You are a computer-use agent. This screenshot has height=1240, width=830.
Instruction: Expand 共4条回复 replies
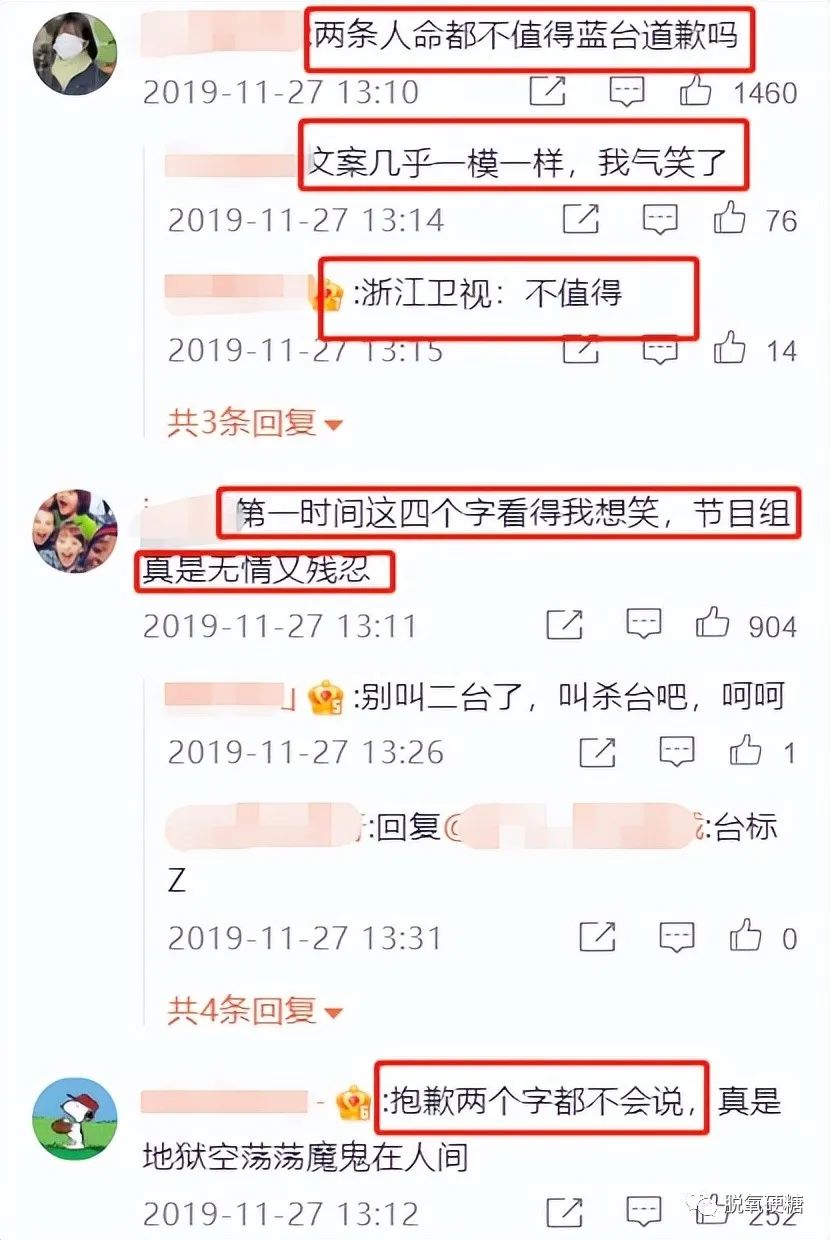pyautogui.click(x=255, y=1011)
